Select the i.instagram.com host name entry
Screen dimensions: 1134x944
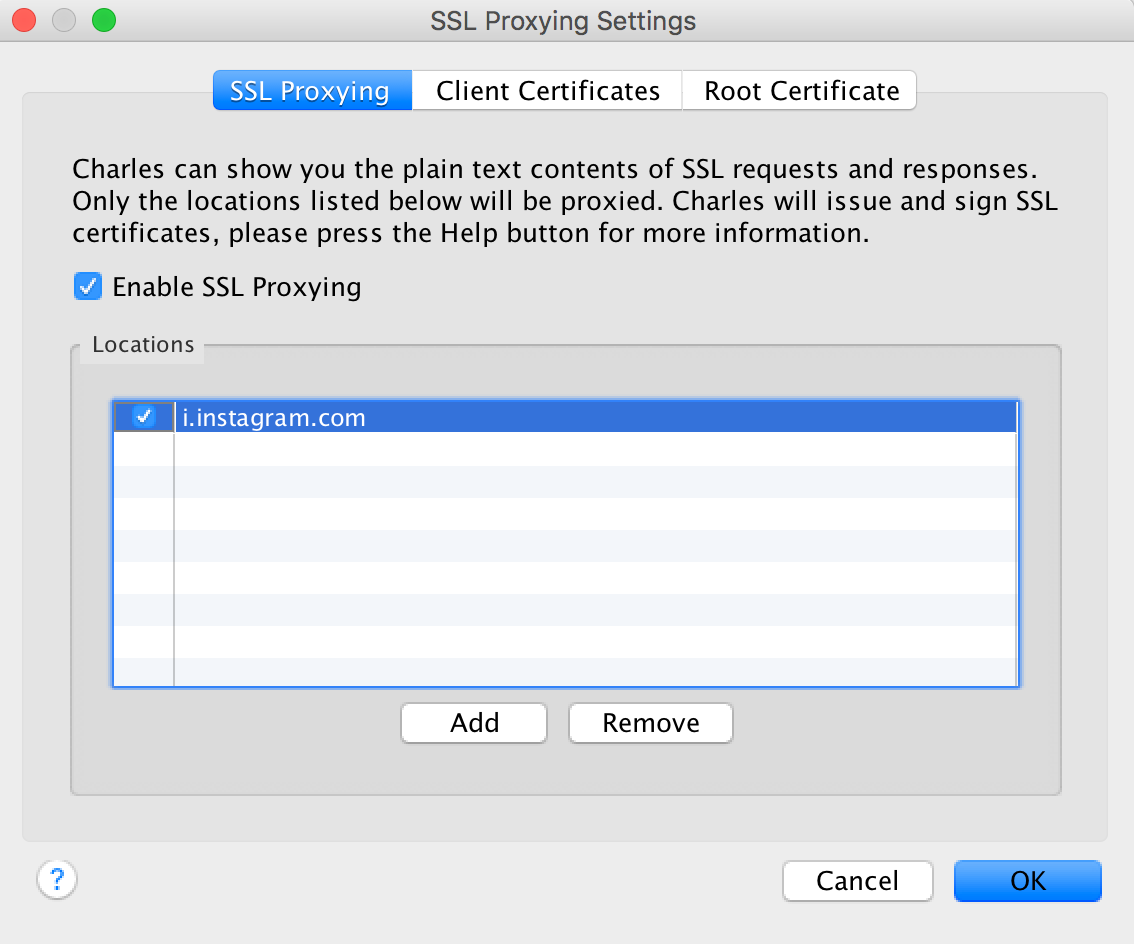click(273, 418)
